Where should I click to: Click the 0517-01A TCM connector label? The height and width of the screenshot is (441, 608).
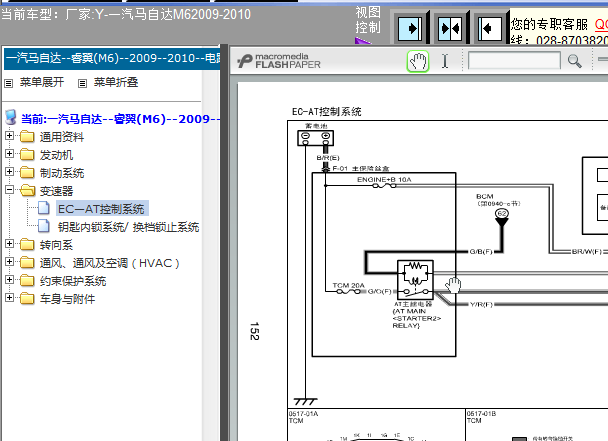303,417
